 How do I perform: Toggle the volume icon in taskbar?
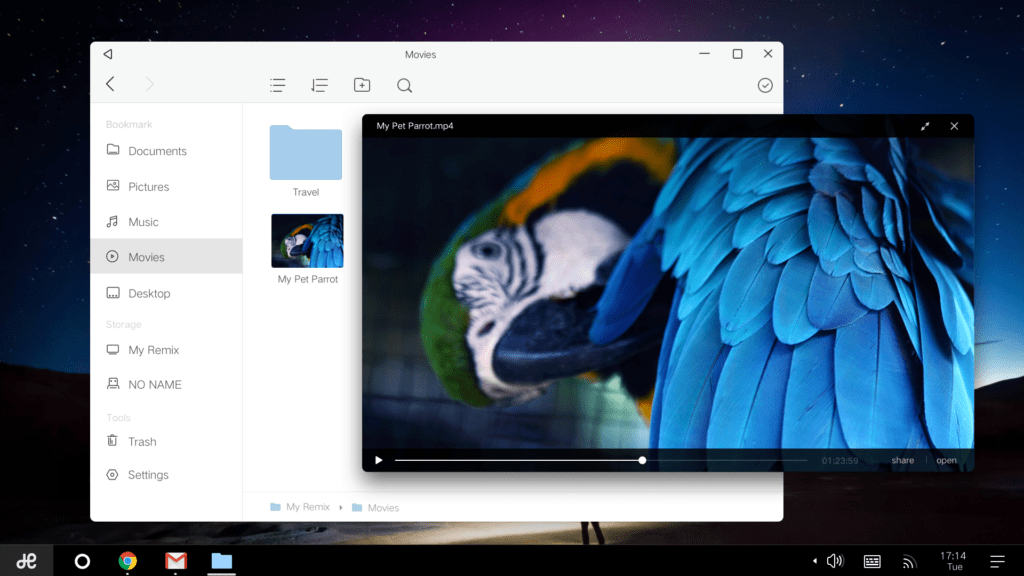coord(835,561)
